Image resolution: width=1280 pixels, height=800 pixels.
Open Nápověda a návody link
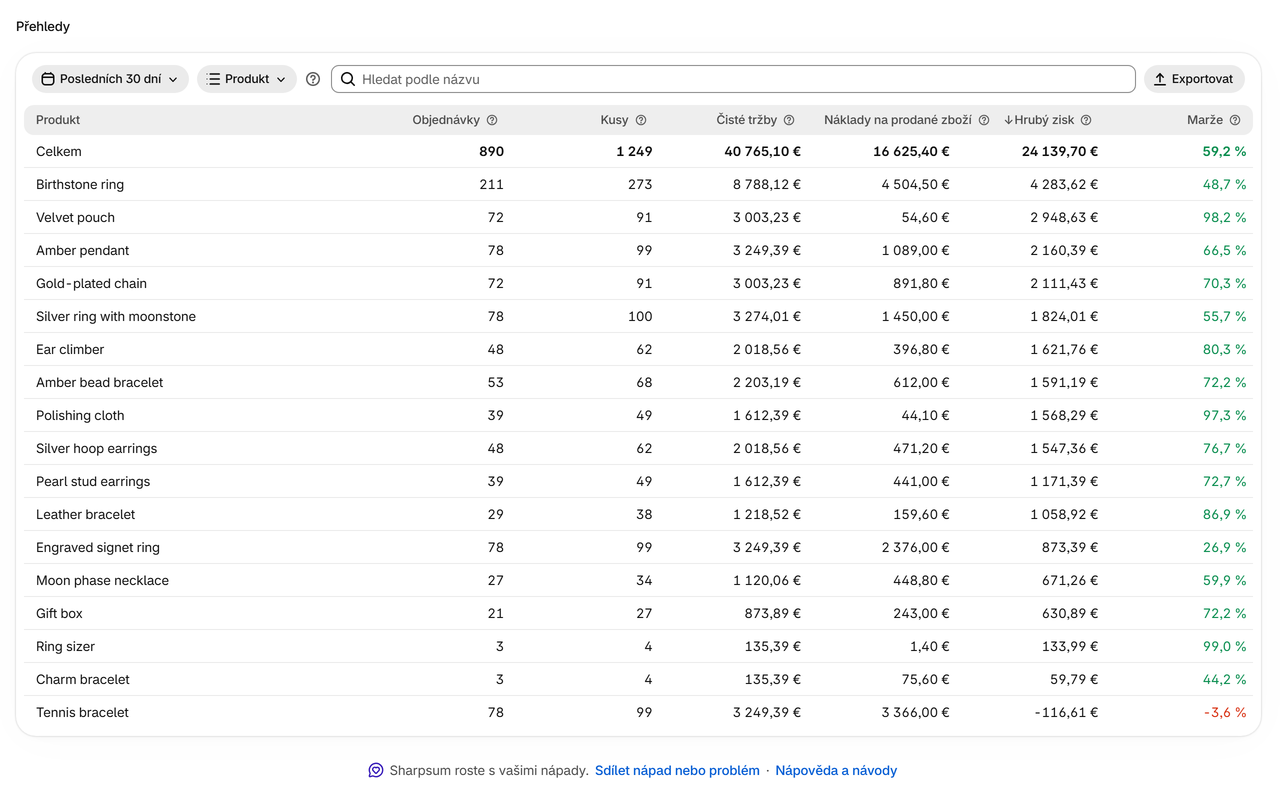pyautogui.click(x=836, y=771)
